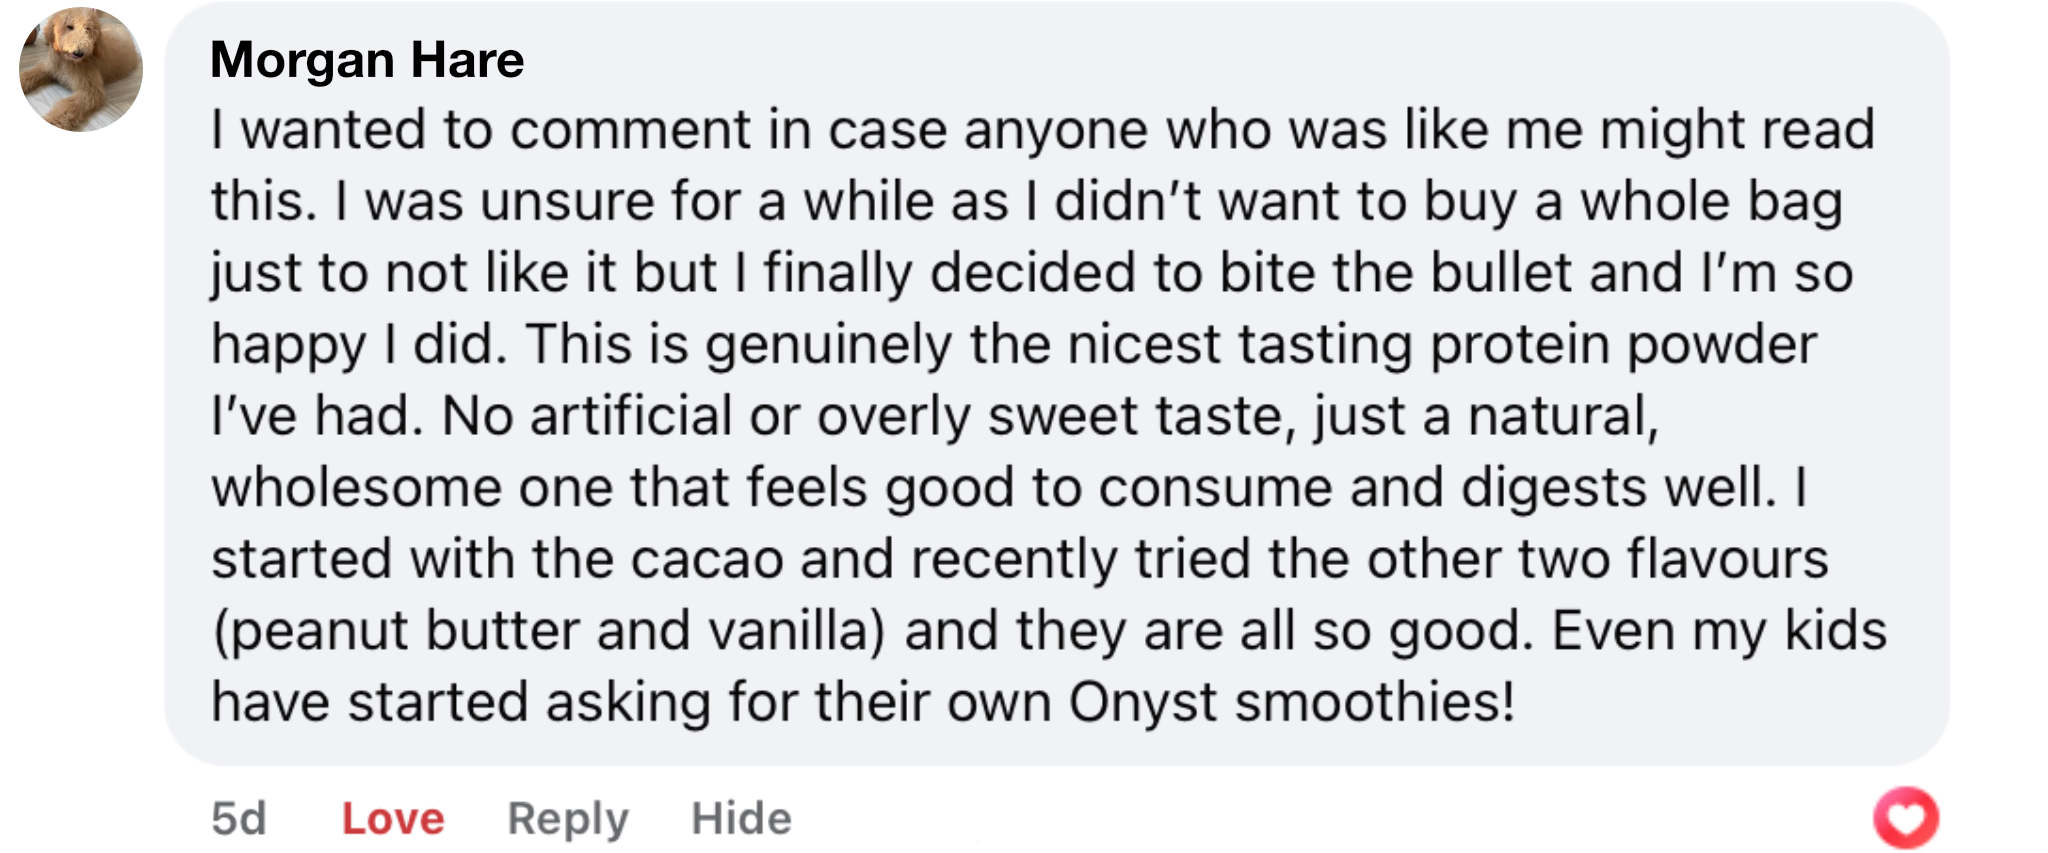Click the word 'genuinely' in the comment
The image size is (2048, 853).
click(x=828, y=345)
